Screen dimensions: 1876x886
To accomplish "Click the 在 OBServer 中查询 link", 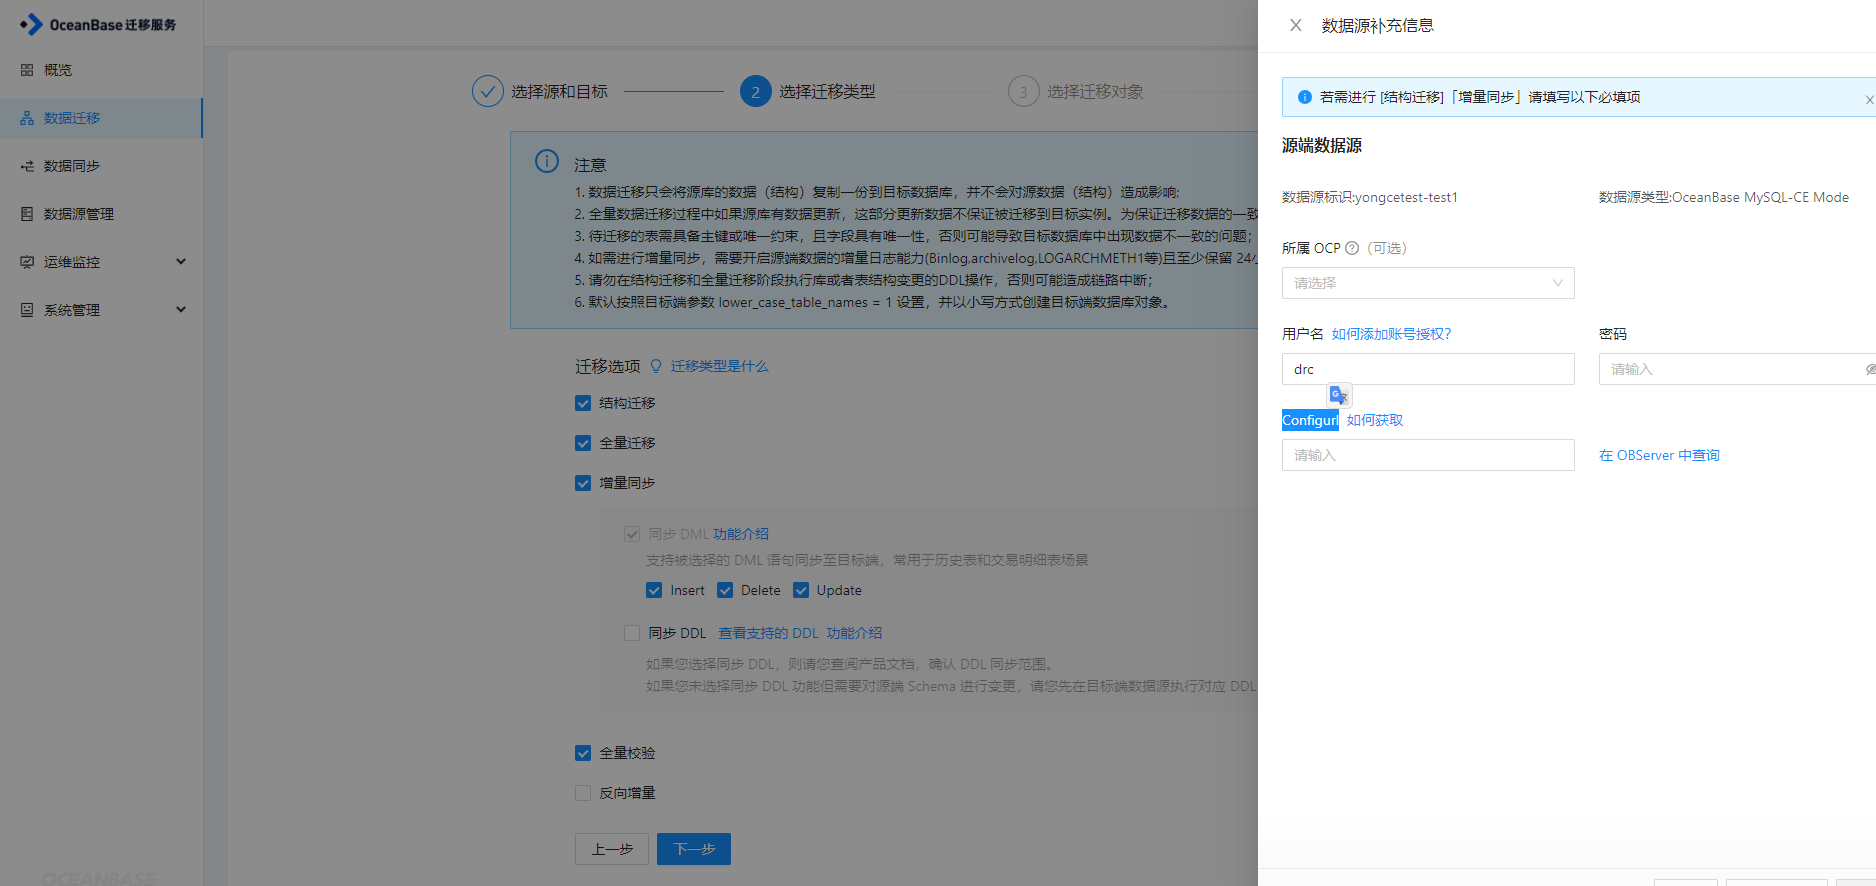I will tap(1659, 455).
